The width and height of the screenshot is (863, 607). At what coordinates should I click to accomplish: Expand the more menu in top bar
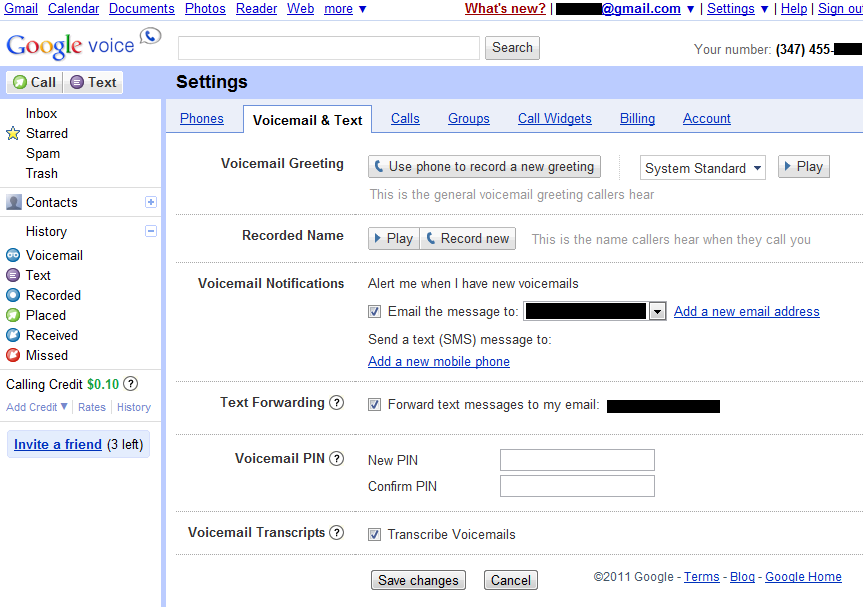pyautogui.click(x=345, y=9)
